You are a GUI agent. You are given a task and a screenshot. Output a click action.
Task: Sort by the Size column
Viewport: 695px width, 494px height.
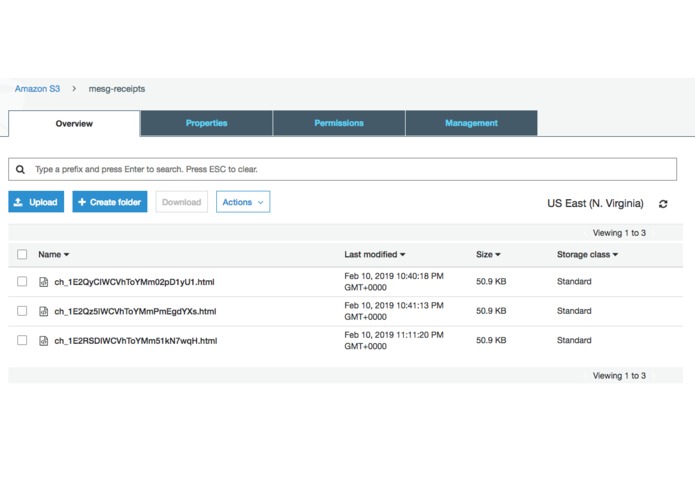click(488, 254)
